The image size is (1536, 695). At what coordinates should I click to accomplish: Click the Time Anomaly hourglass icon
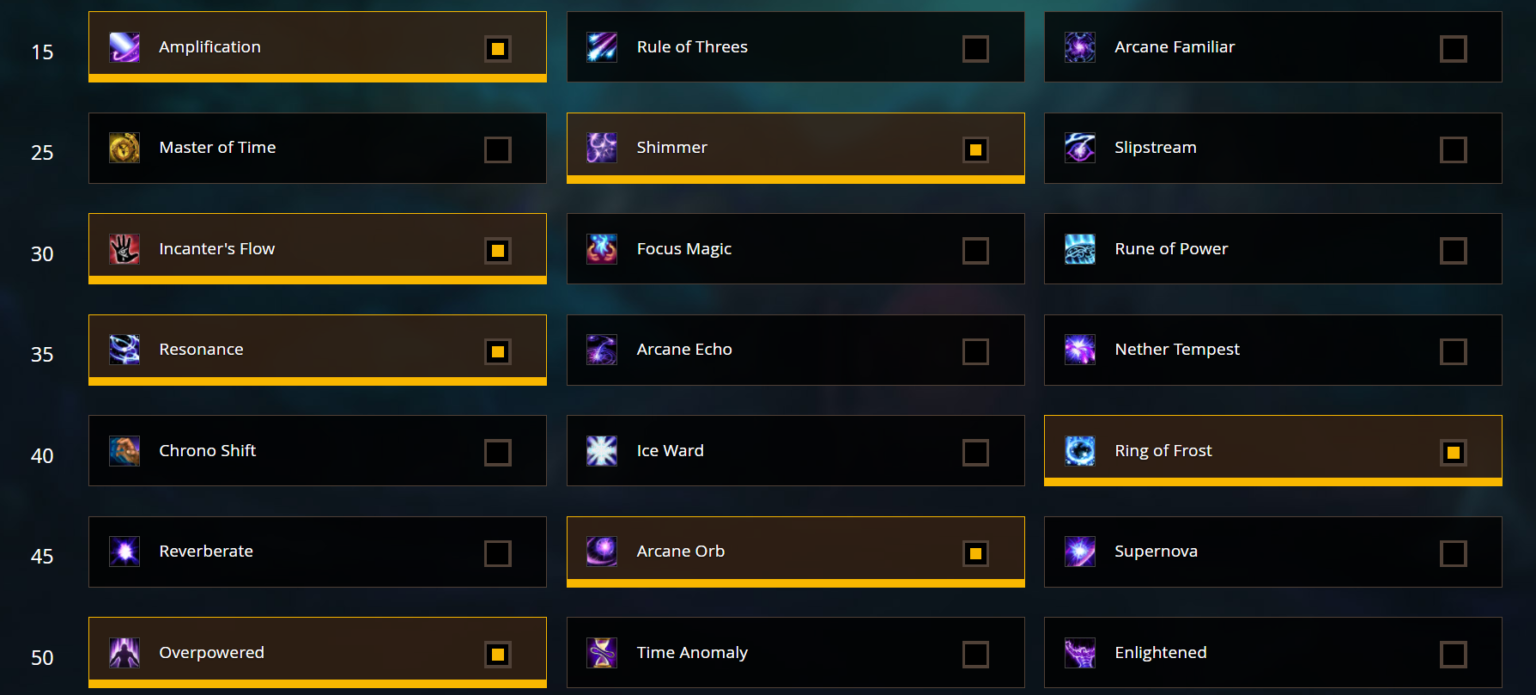(x=602, y=653)
